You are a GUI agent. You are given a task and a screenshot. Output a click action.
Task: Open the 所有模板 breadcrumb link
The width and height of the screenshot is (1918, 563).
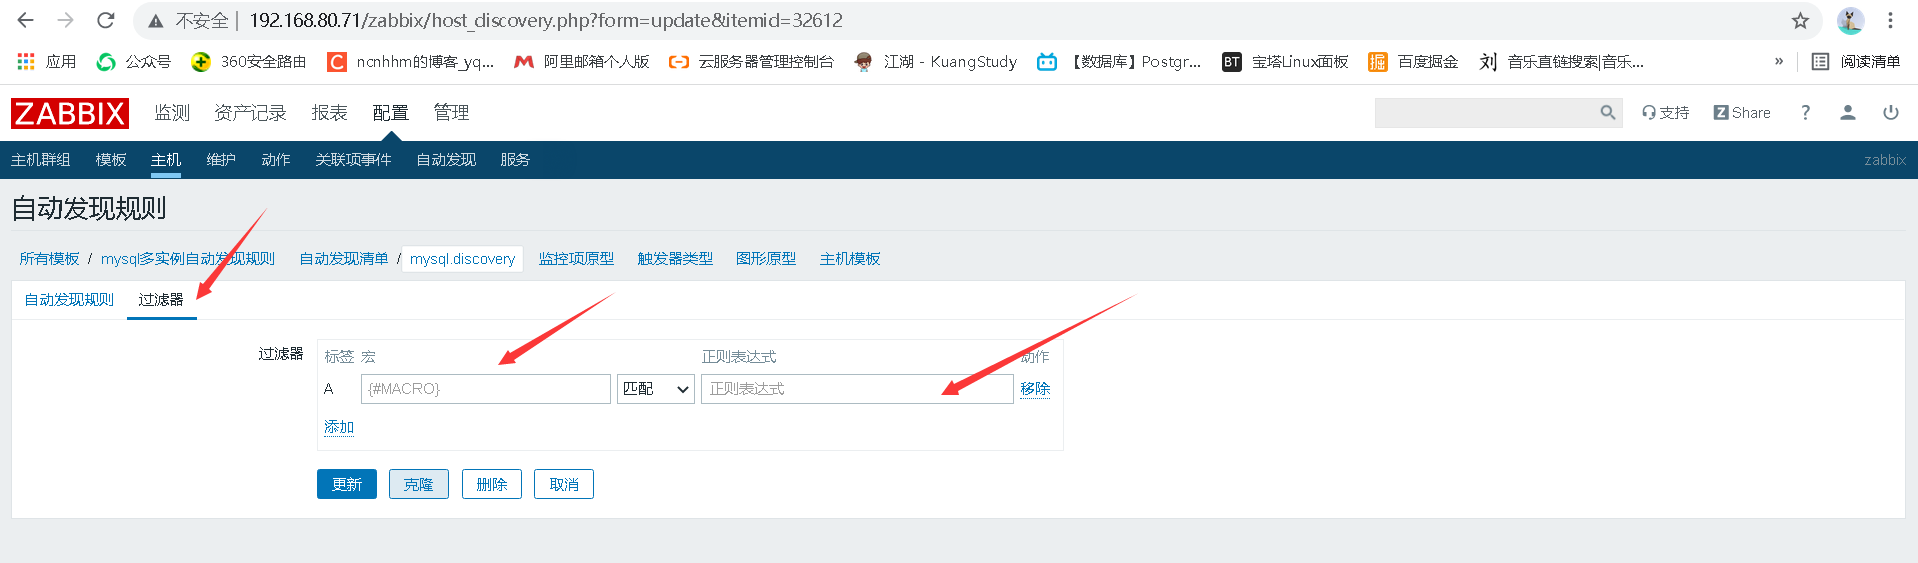[x=49, y=259]
